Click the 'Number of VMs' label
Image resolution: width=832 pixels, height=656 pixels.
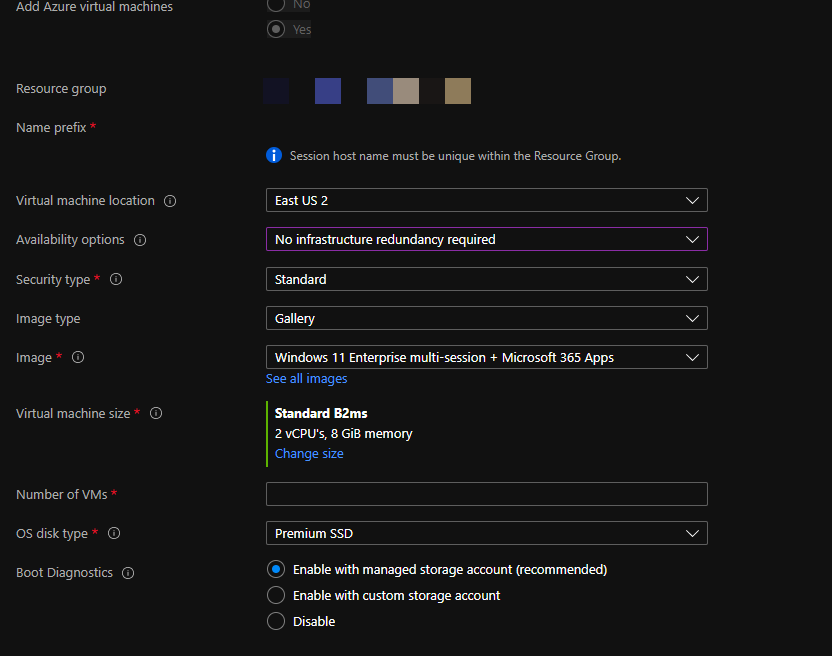point(62,495)
